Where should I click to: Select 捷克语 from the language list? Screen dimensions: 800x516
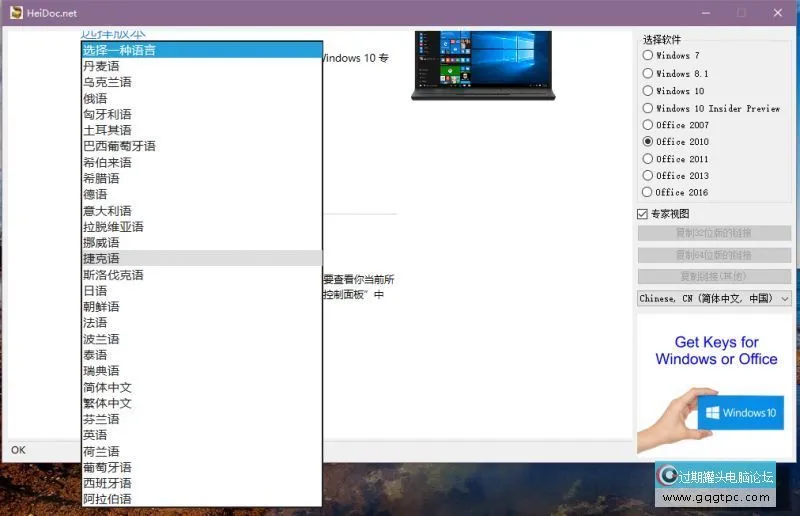pos(102,258)
